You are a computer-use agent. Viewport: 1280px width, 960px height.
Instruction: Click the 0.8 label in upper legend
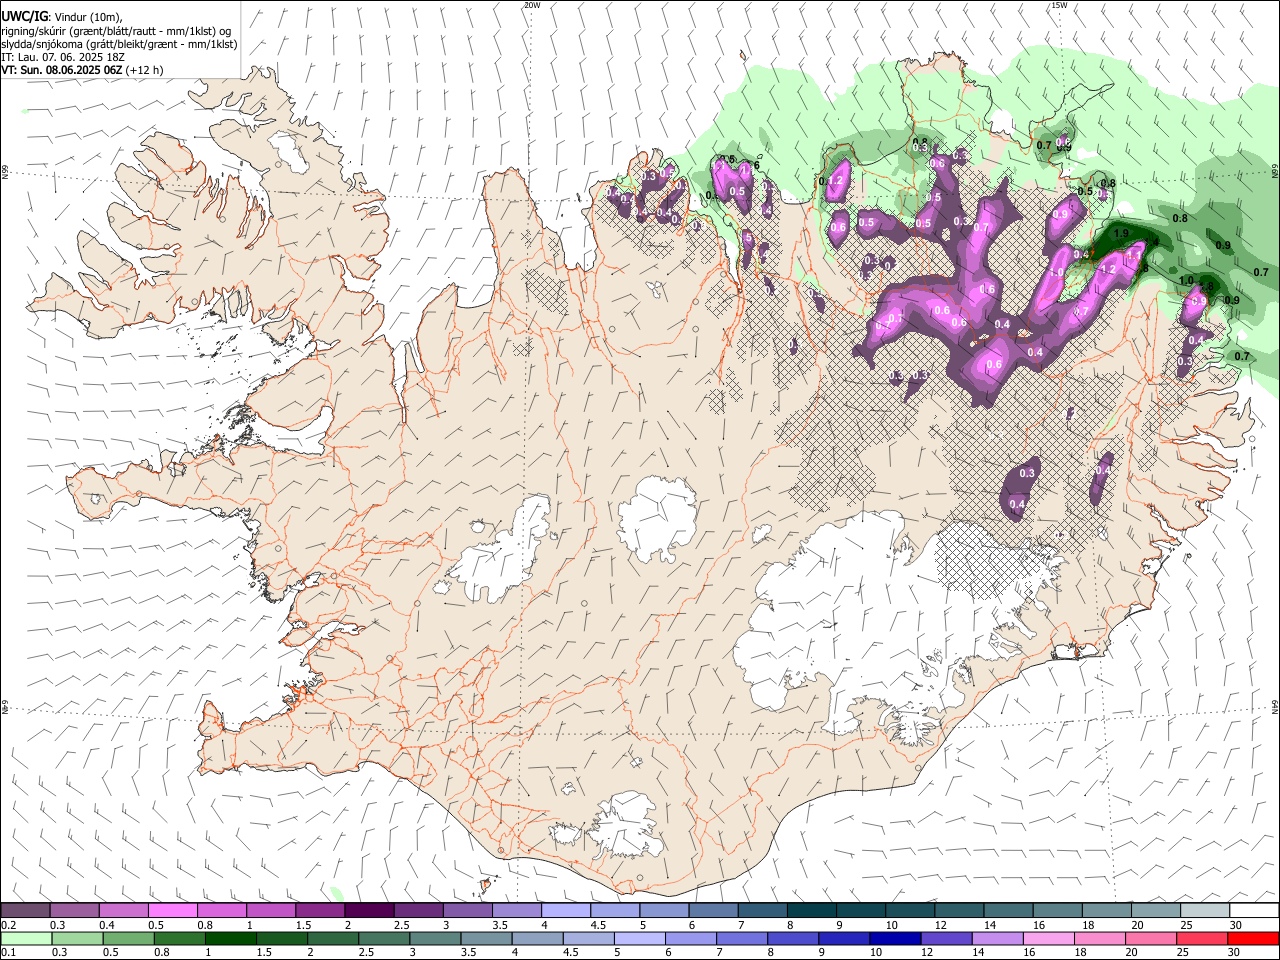click(205, 925)
